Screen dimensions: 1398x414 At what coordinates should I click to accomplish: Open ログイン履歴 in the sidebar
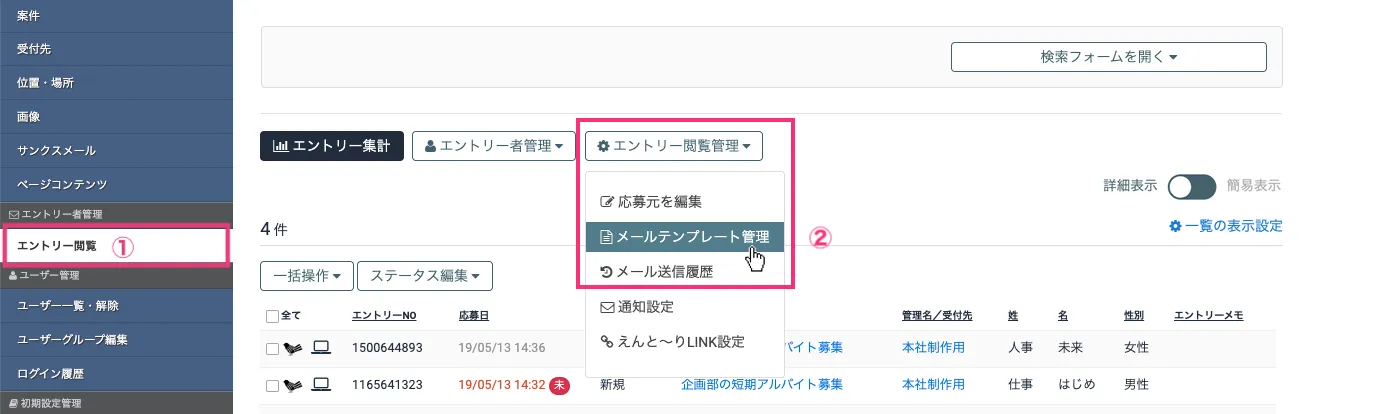[51, 374]
